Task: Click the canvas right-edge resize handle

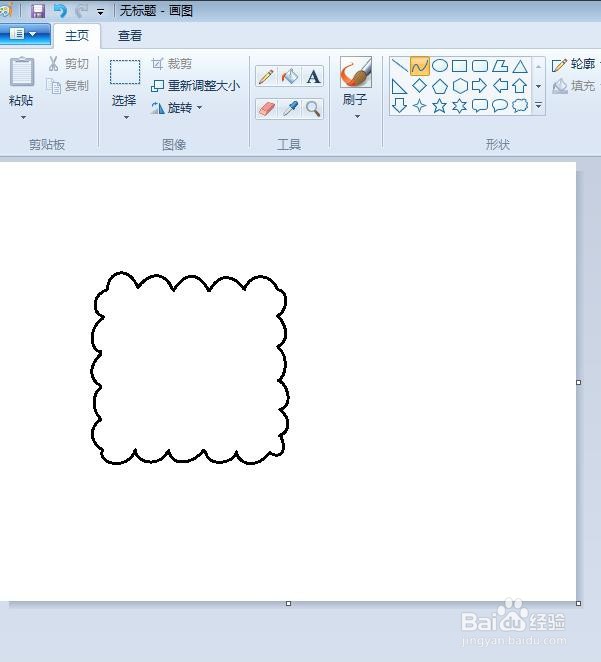Action: point(579,382)
